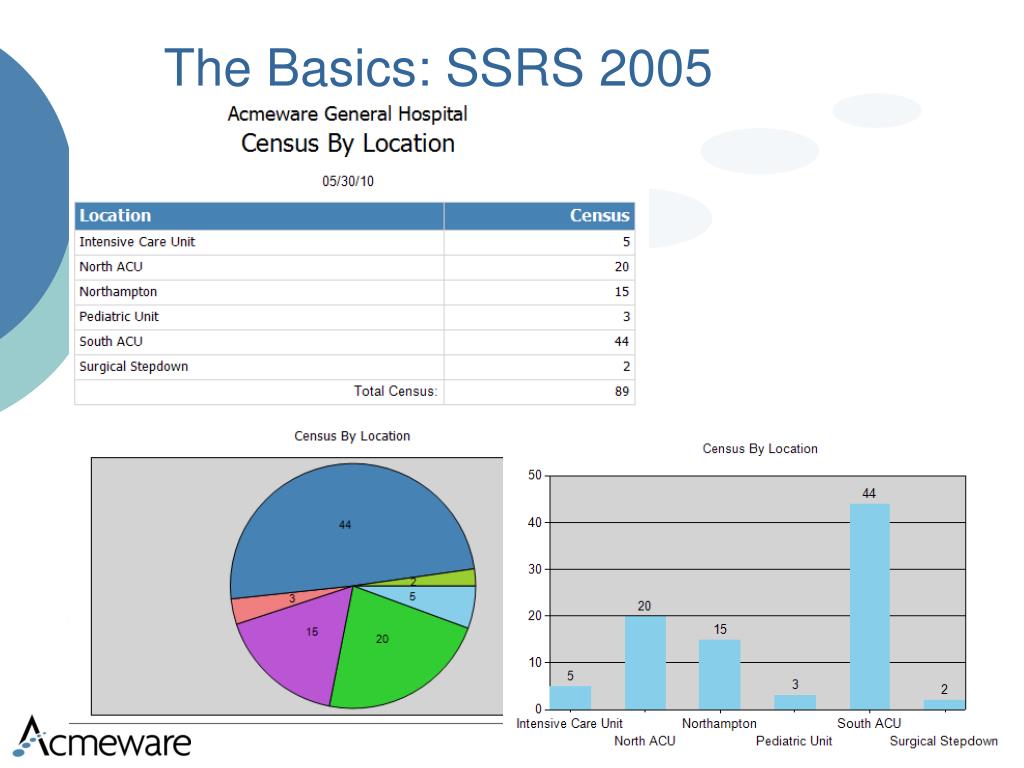Click the 44 data label above South ACU bar
The width and height of the screenshot is (1024, 768).
coord(869,494)
